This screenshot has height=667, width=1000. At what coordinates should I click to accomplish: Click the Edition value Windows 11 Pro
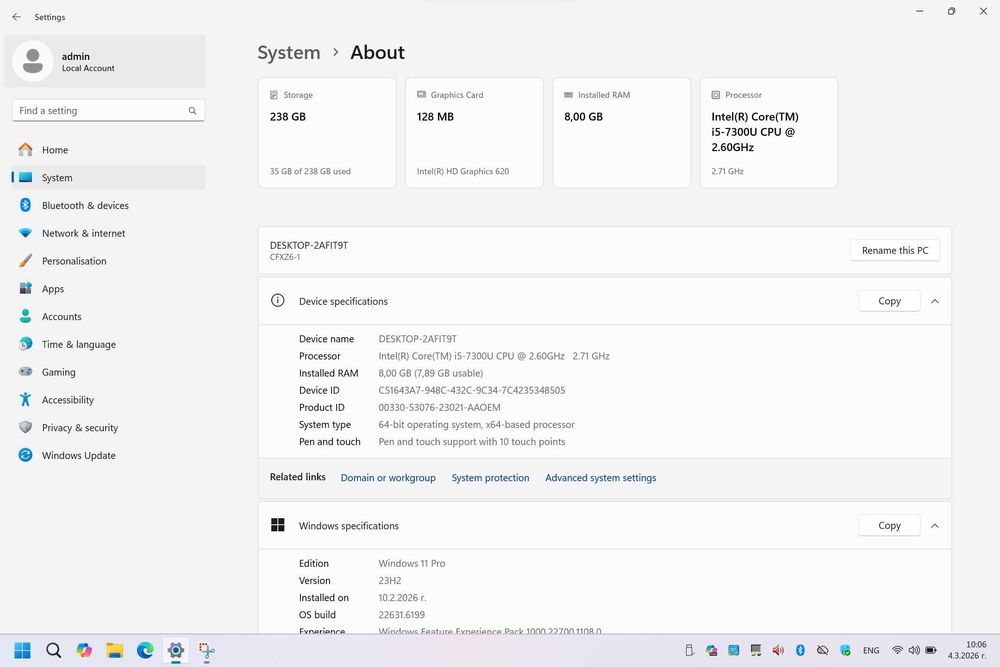point(411,564)
